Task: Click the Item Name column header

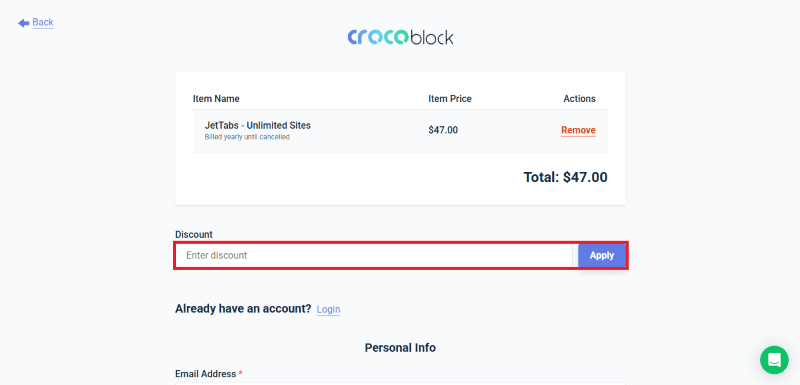Action: [x=216, y=99]
